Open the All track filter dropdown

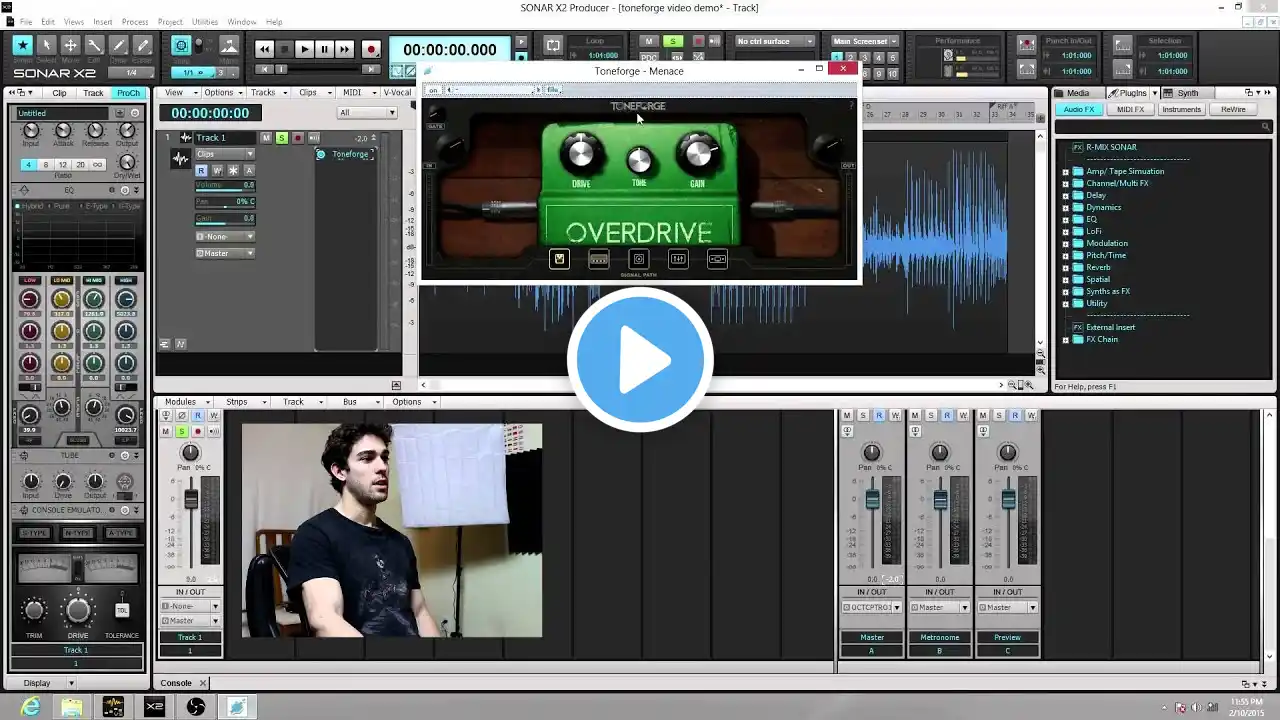pos(367,113)
